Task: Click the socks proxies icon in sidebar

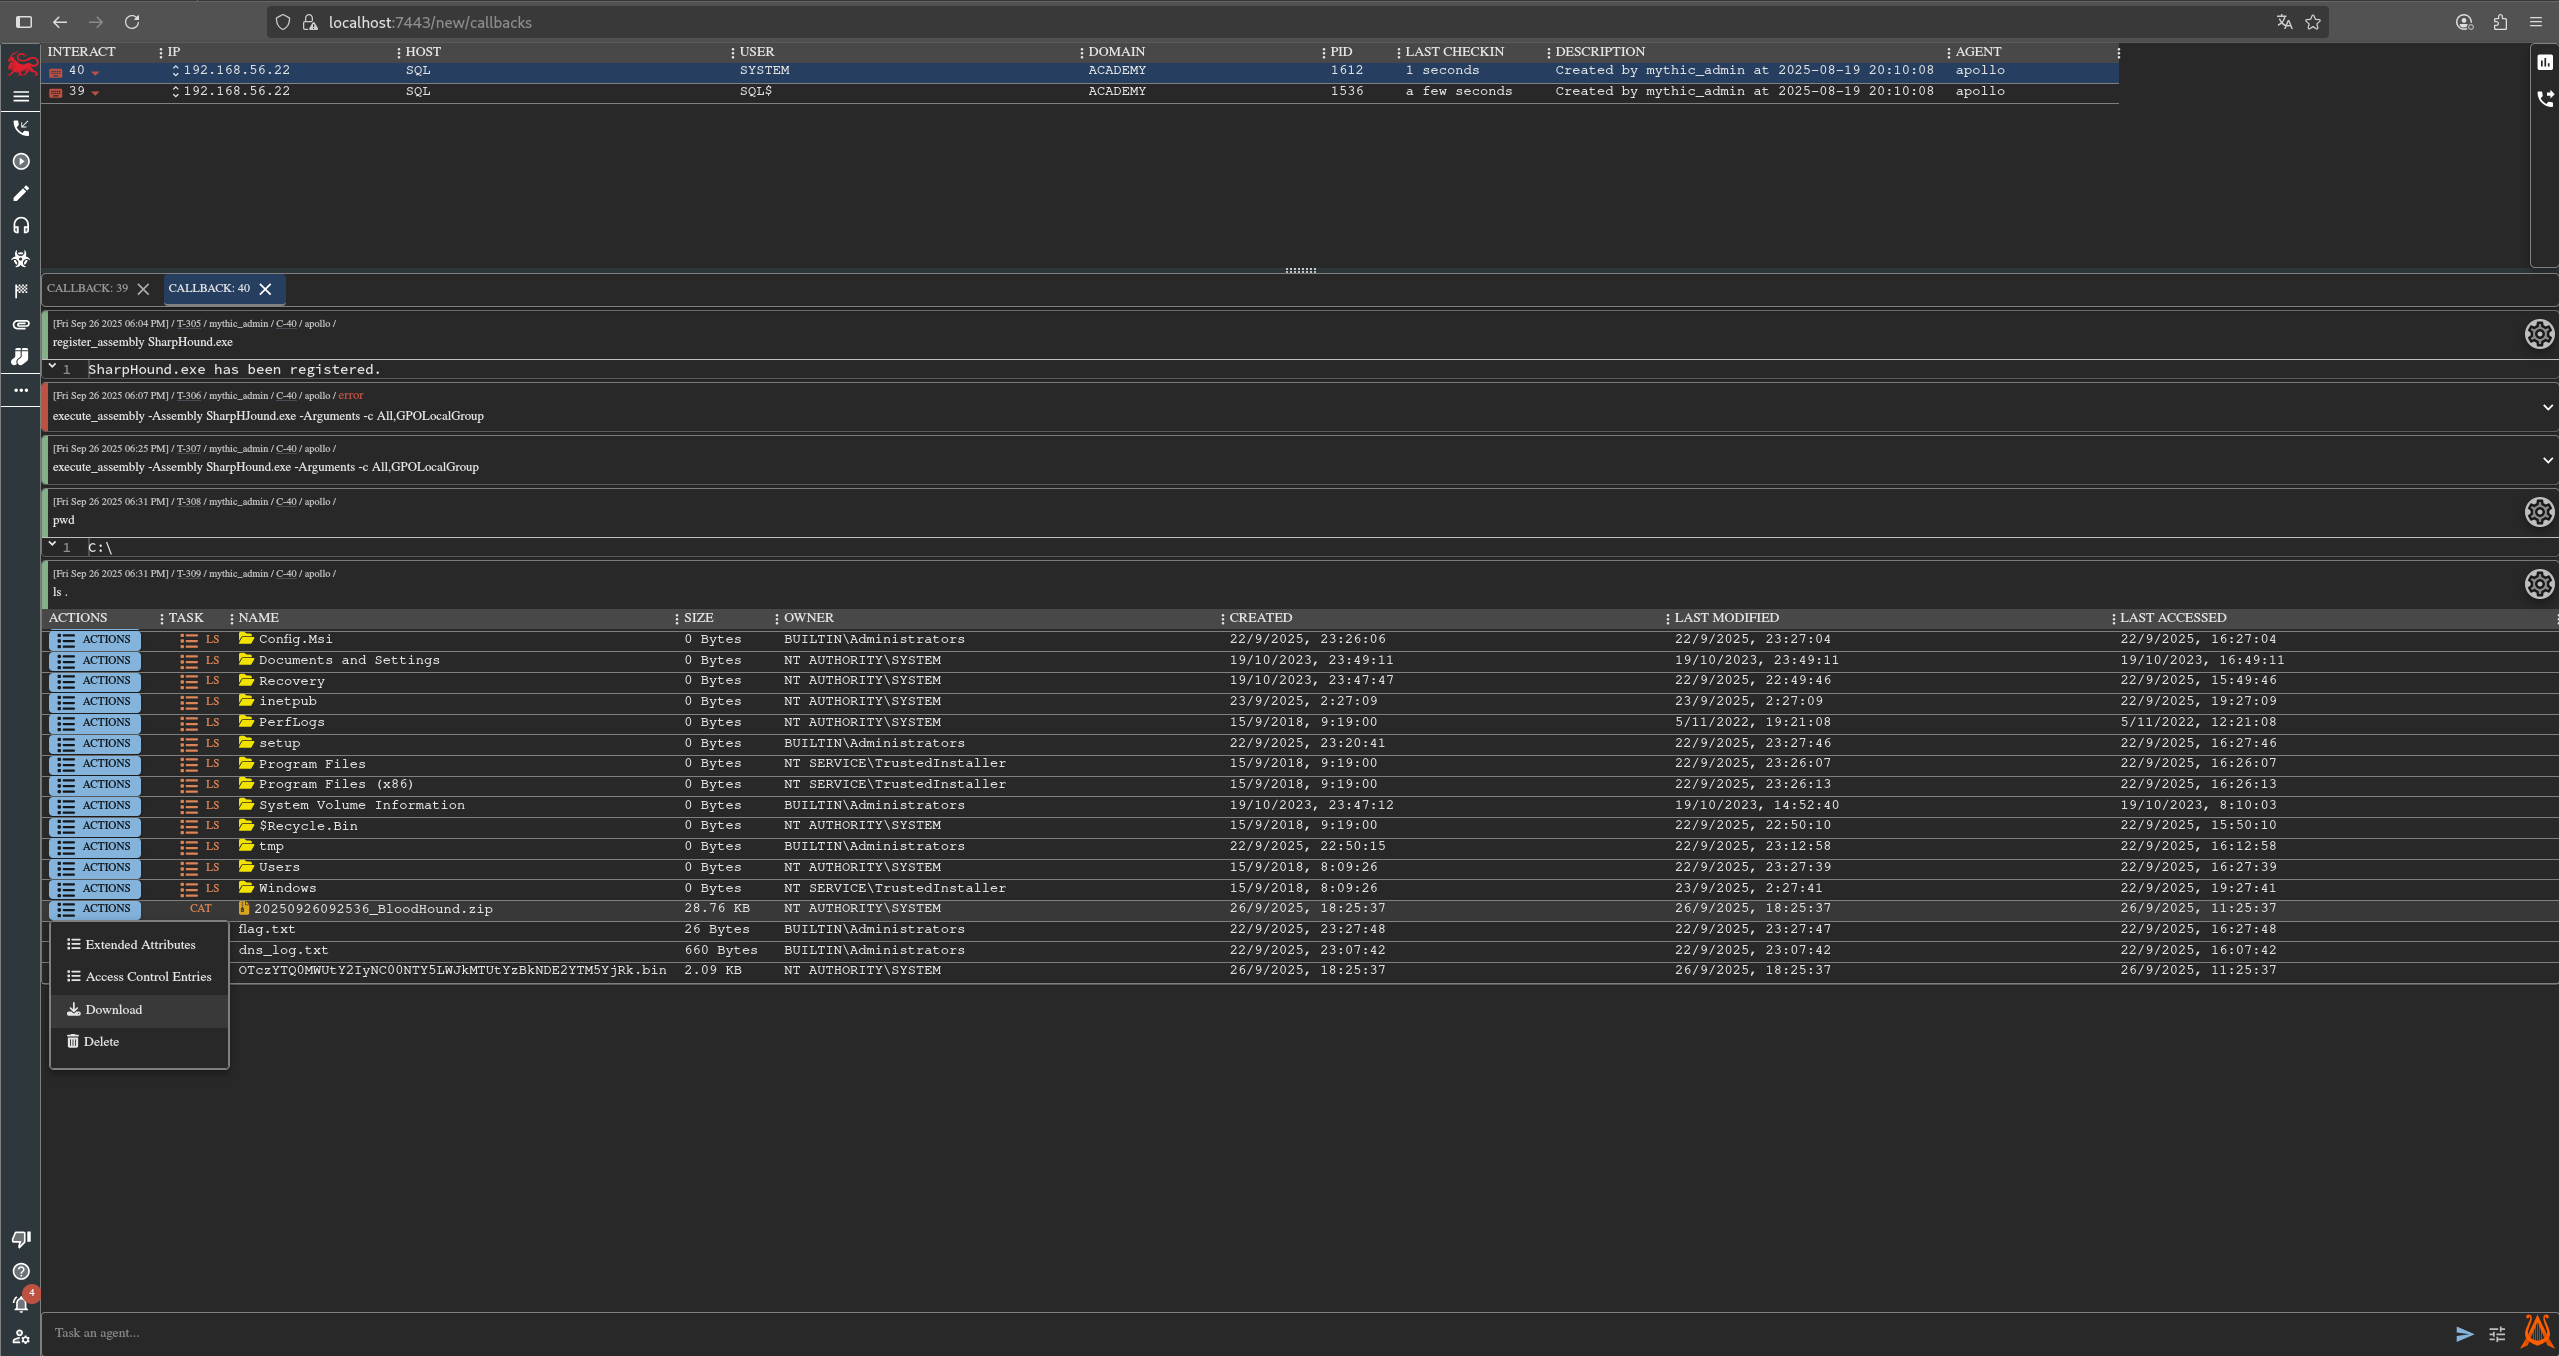Action: (21, 357)
